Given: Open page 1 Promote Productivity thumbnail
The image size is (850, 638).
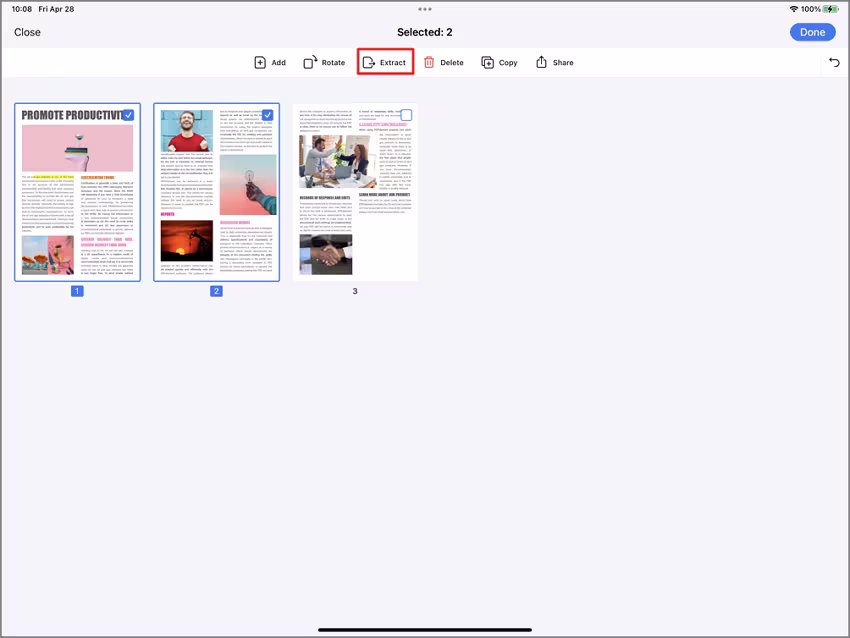Looking at the screenshot, I should pos(78,192).
